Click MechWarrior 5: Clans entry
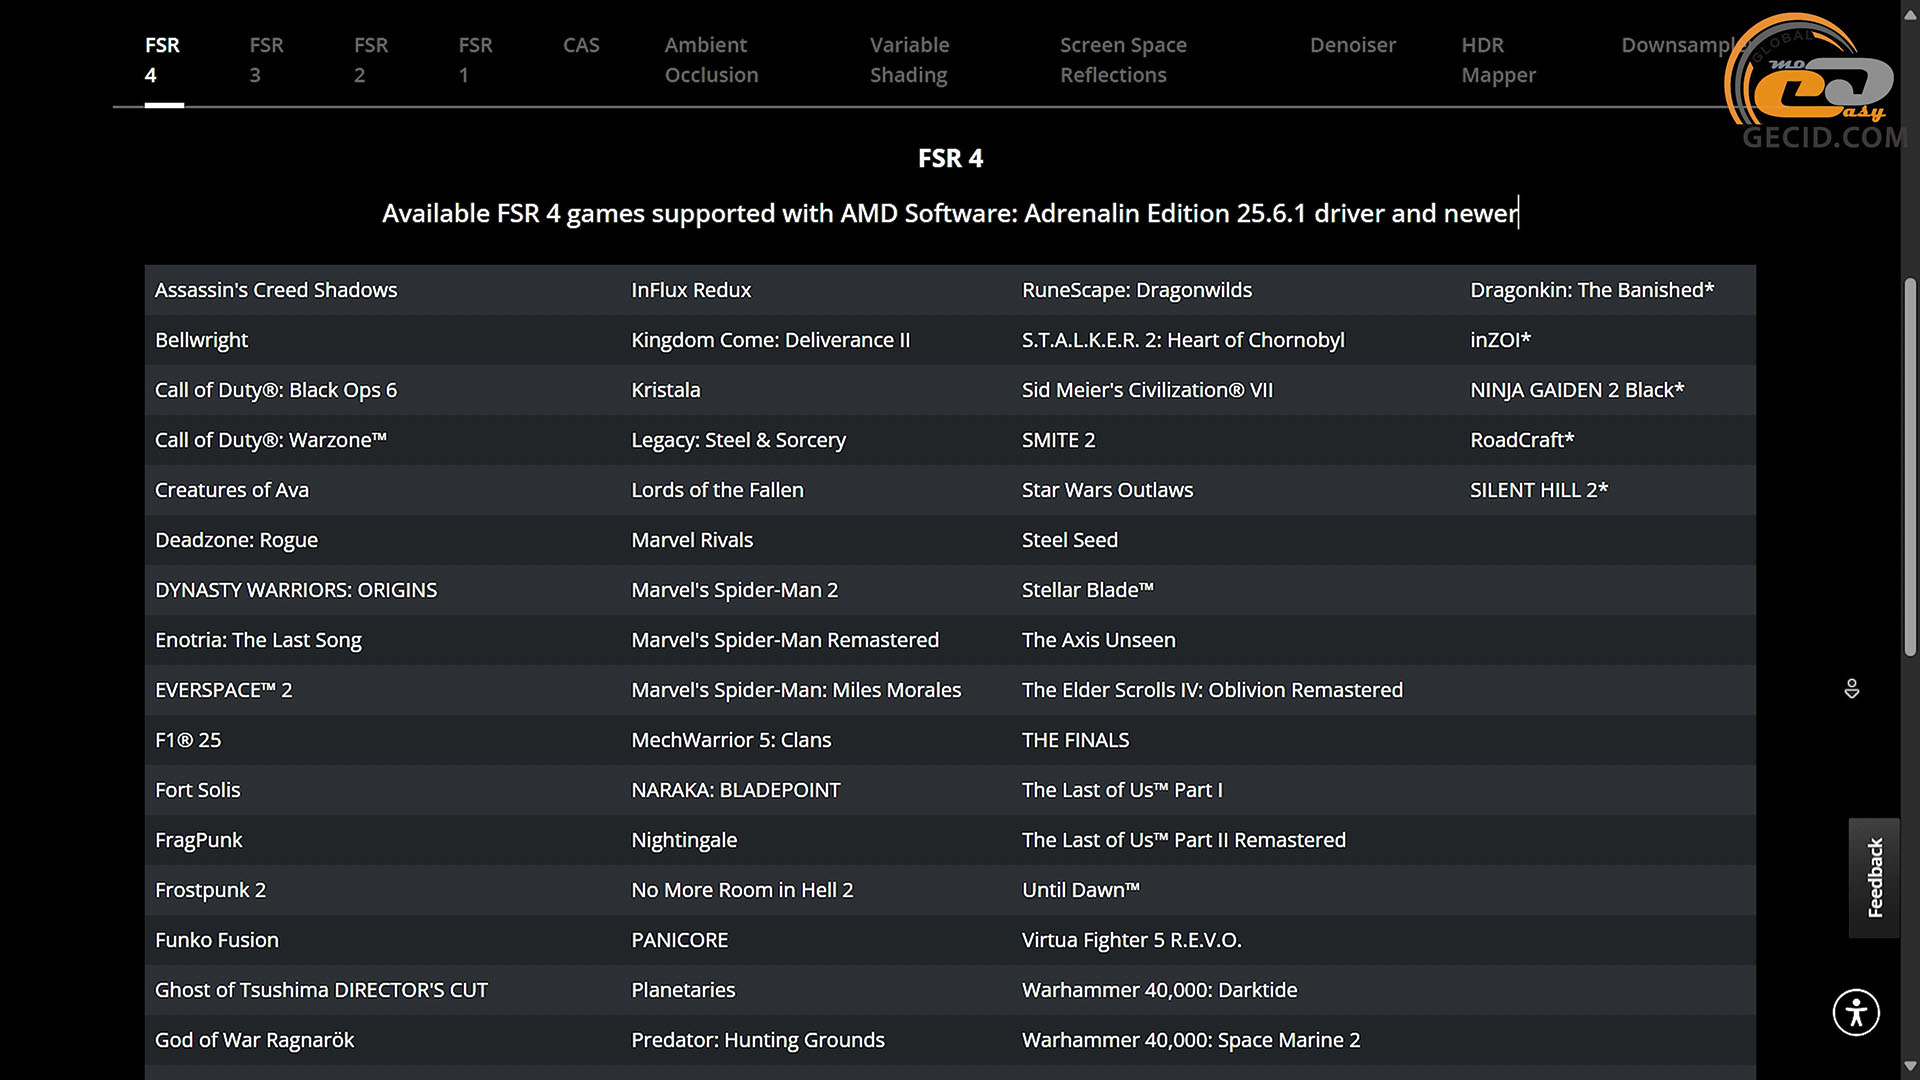 click(x=731, y=740)
